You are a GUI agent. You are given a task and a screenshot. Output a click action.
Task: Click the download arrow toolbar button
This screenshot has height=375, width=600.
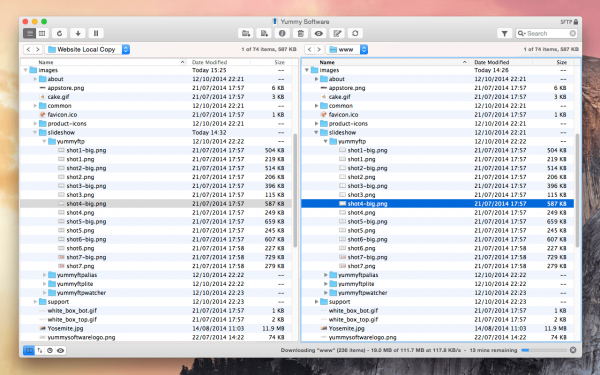pyautogui.click(x=78, y=33)
